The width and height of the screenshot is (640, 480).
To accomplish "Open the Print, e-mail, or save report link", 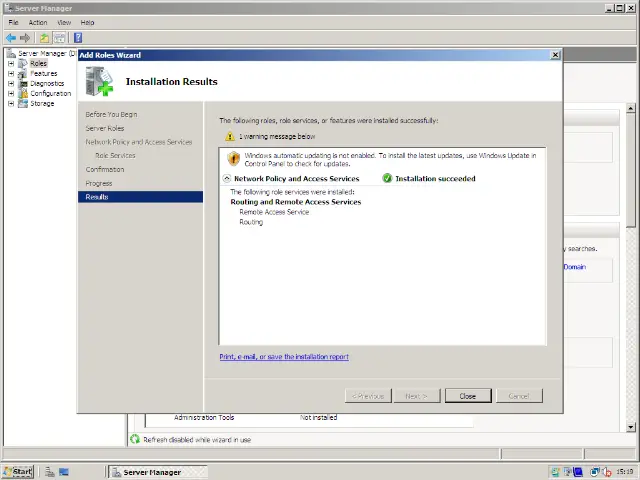I will point(284,357).
